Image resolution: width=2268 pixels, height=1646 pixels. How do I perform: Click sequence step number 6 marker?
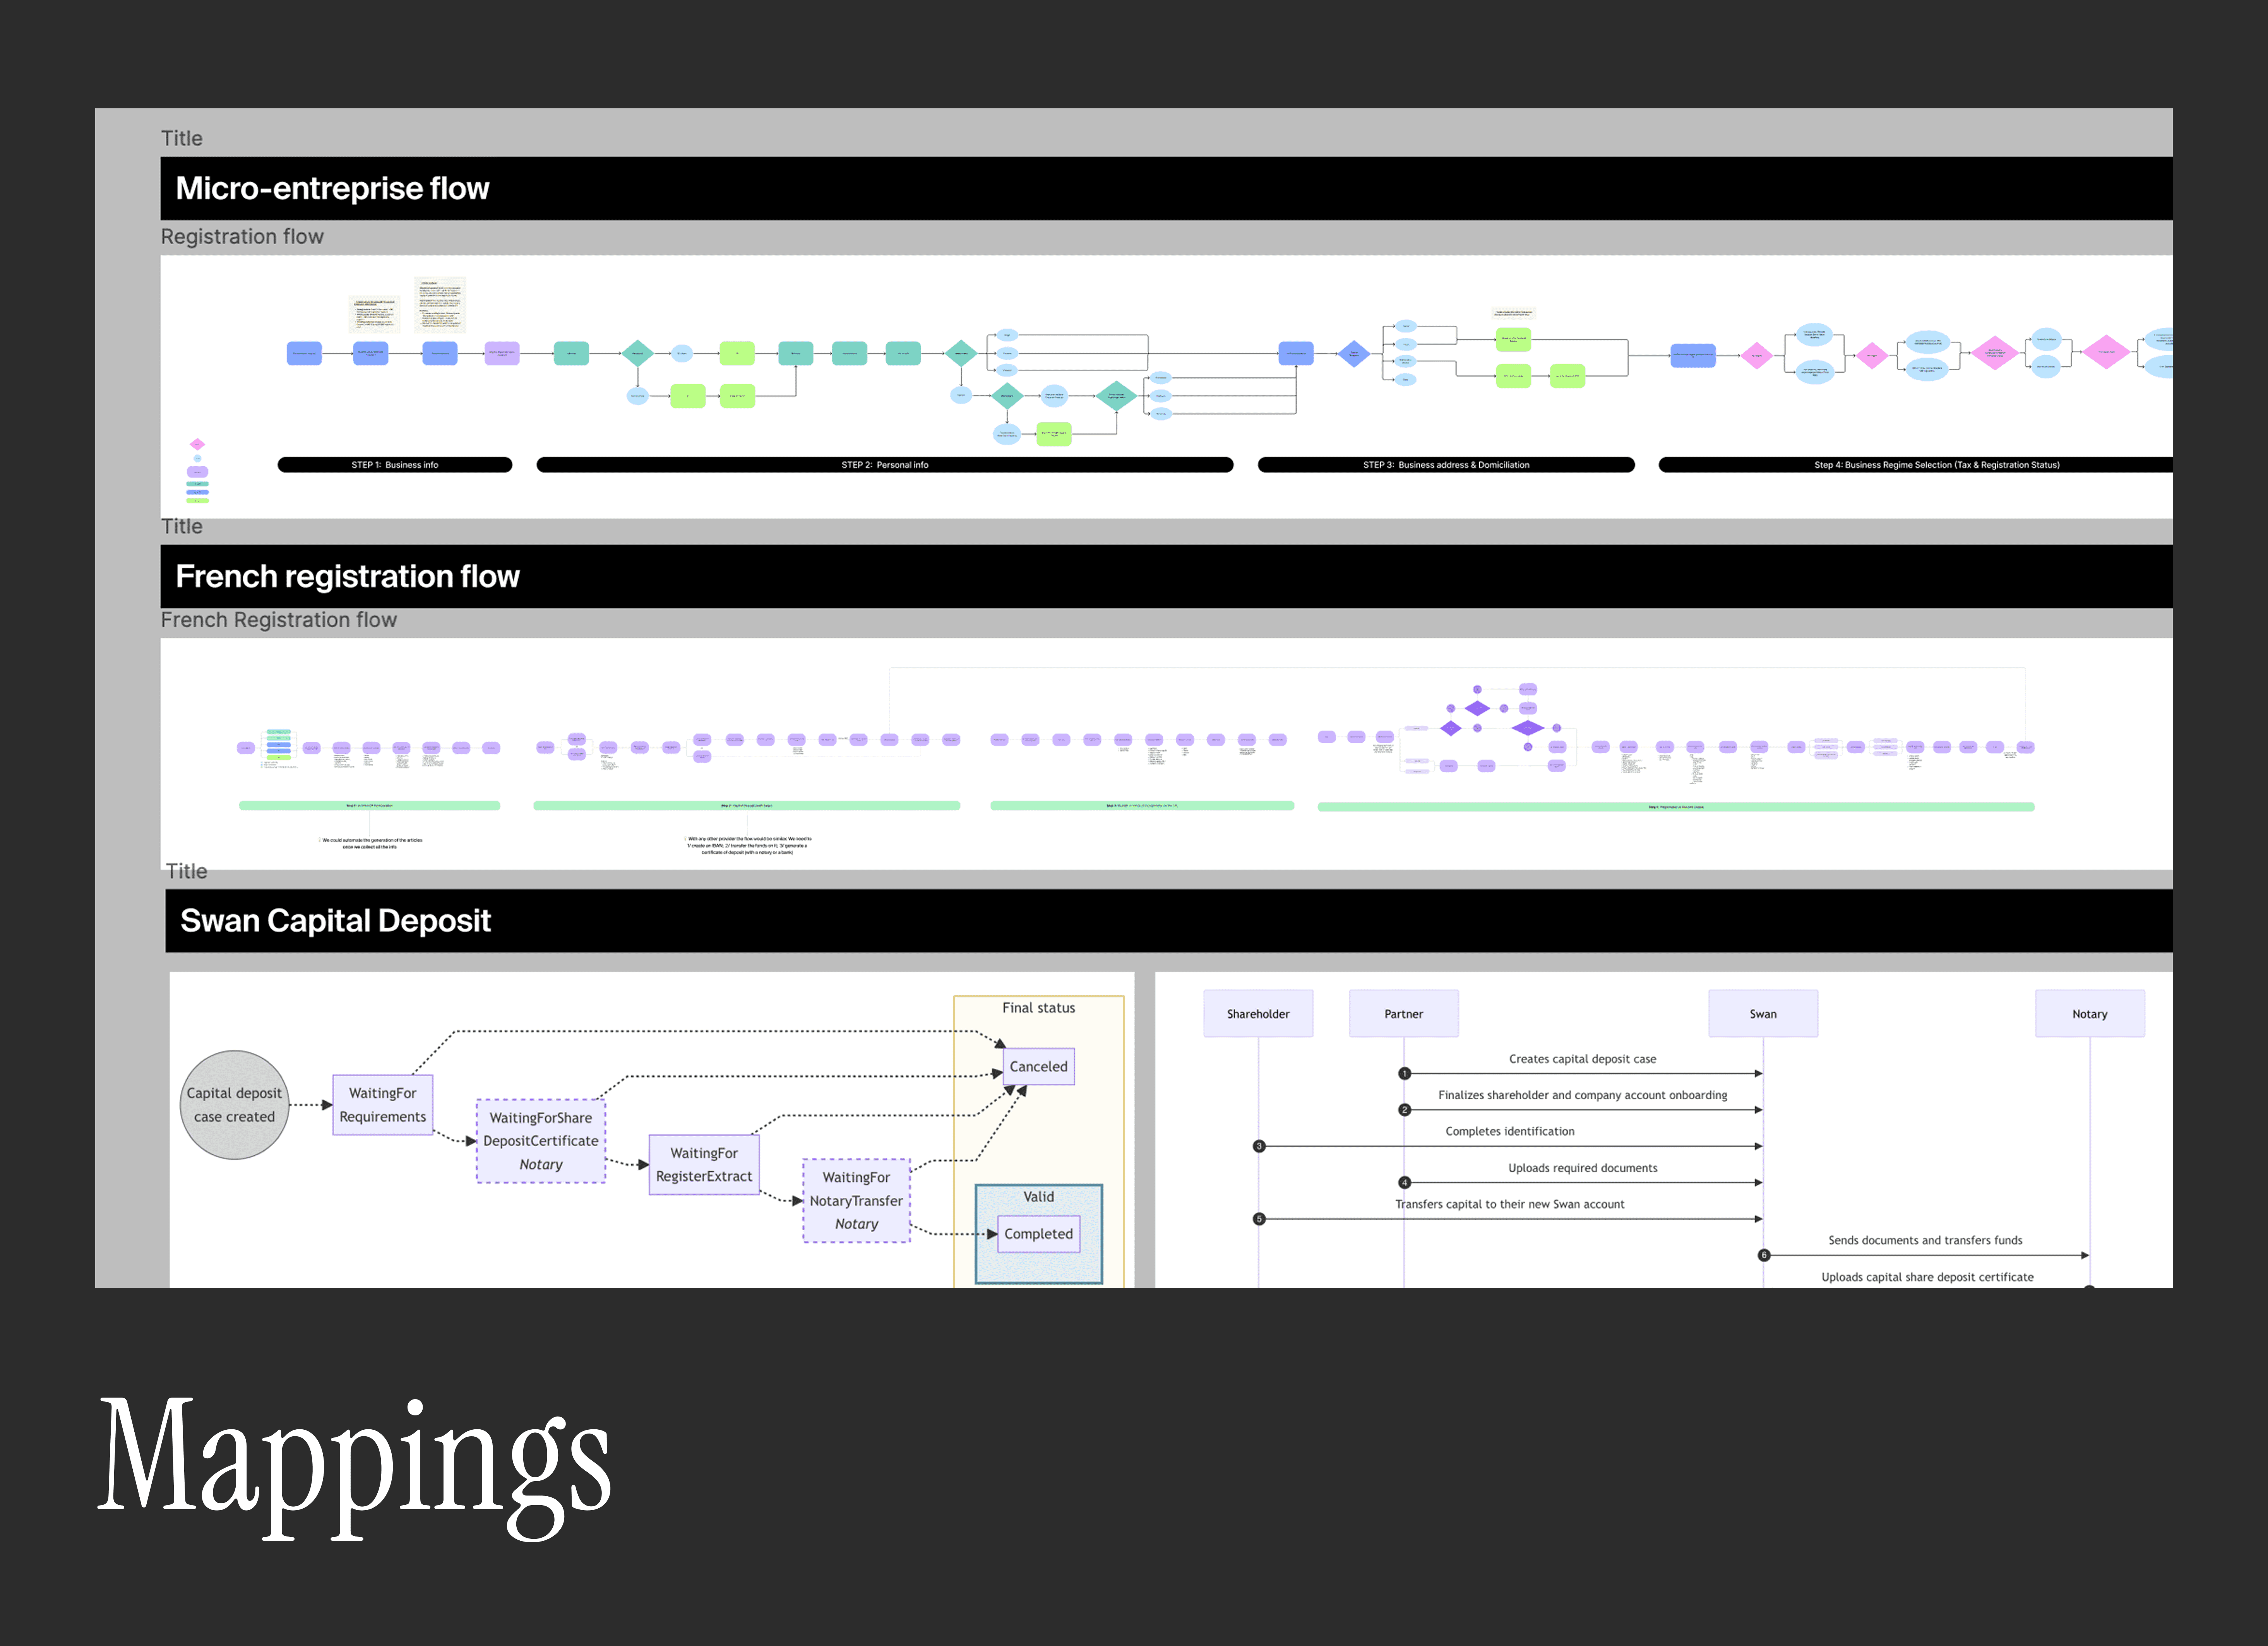tap(1764, 1256)
